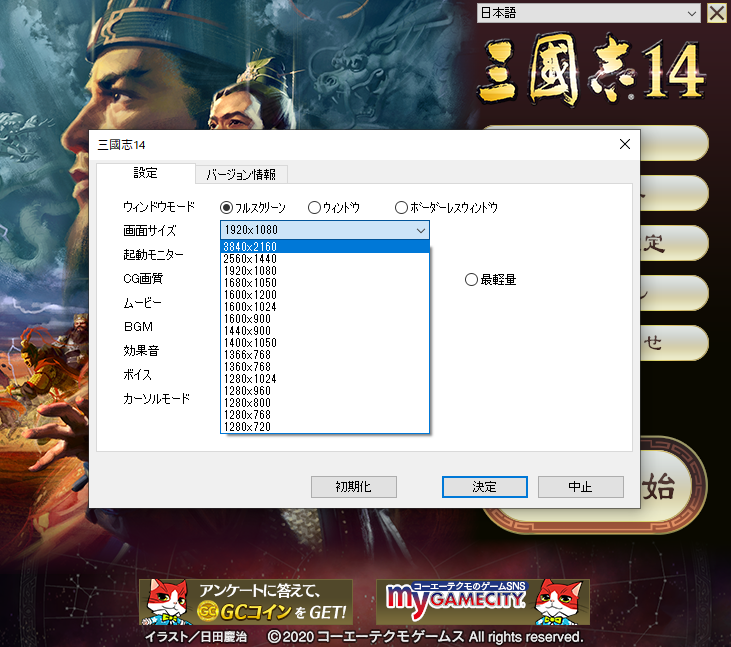Switch to the 設定 tab
This screenshot has height=647, width=731.
tap(146, 173)
